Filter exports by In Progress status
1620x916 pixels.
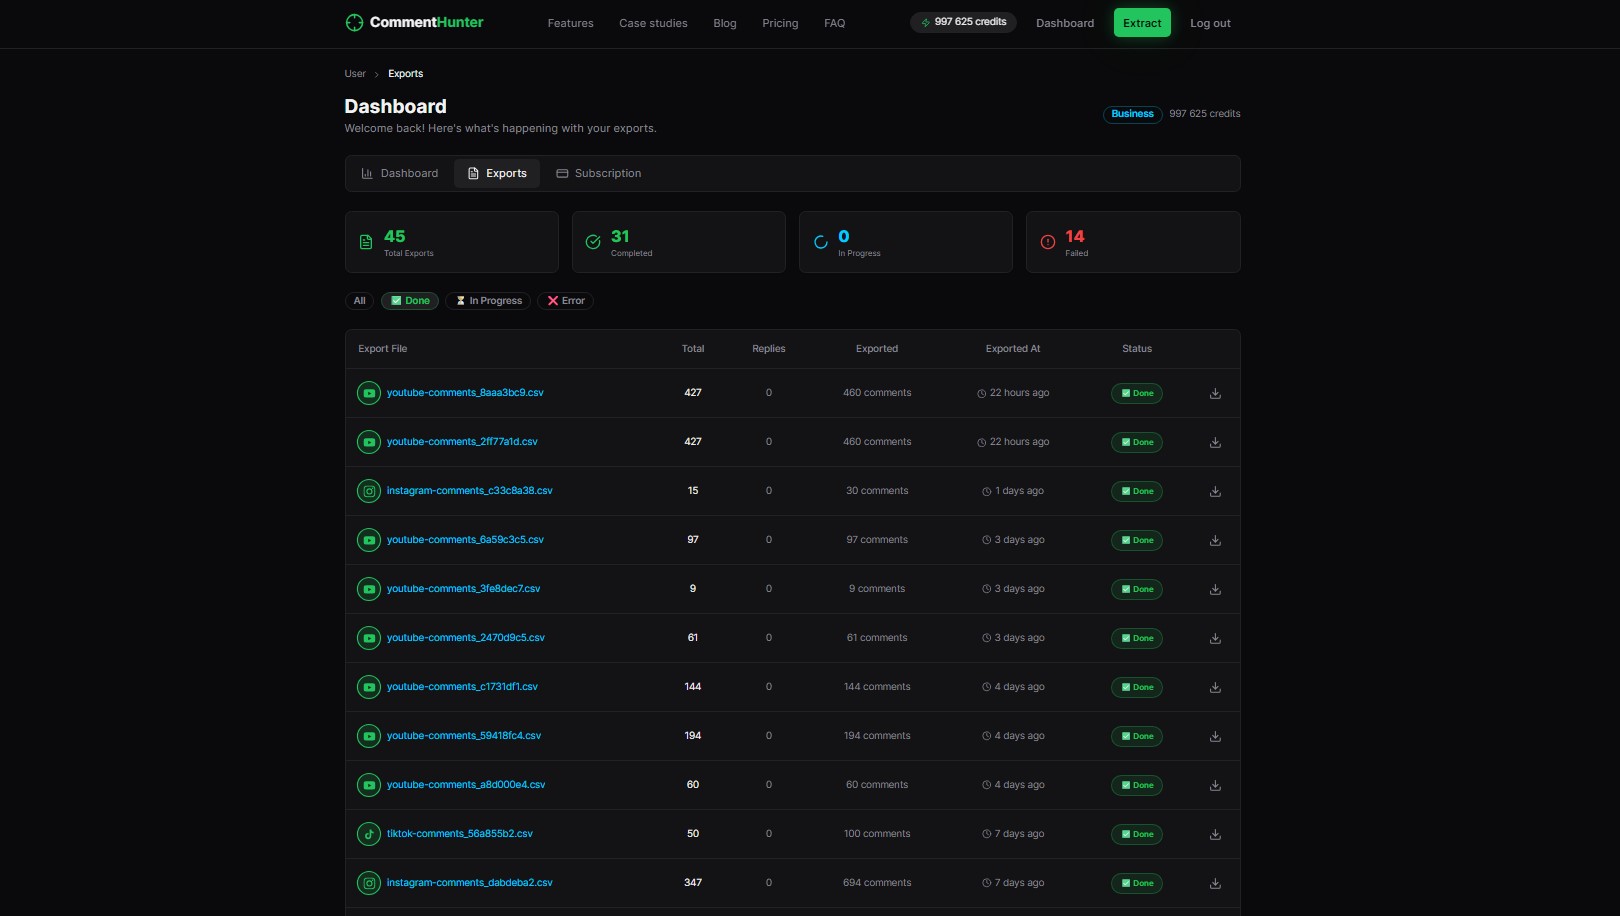point(488,301)
